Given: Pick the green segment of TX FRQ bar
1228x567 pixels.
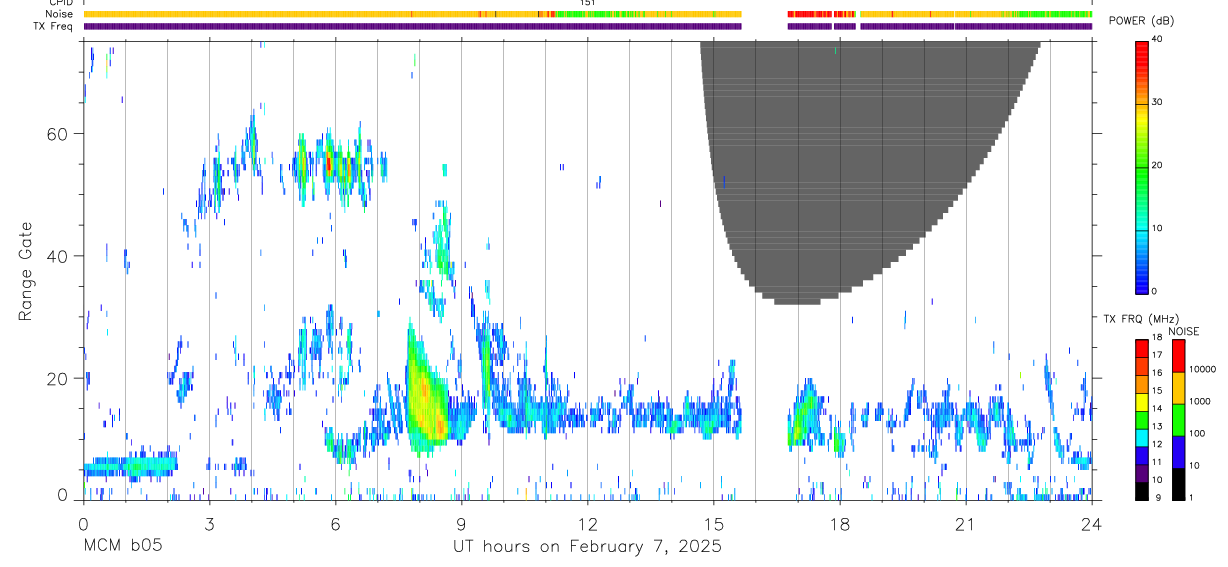Looking at the screenshot, I should (x=1142, y=420).
